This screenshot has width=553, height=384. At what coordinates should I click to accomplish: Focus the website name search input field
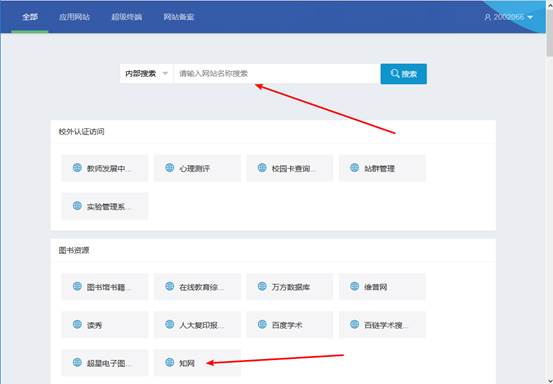click(x=277, y=73)
